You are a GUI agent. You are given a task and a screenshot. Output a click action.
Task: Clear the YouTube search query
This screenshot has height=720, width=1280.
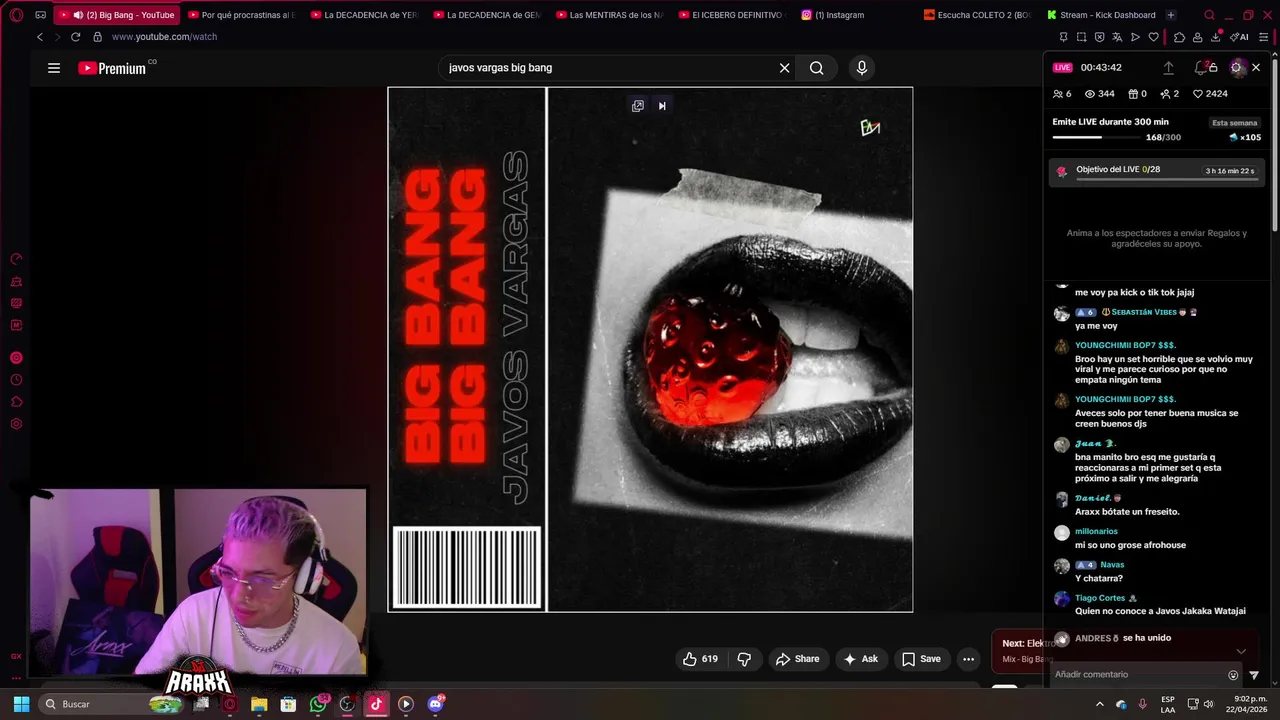[x=785, y=68]
